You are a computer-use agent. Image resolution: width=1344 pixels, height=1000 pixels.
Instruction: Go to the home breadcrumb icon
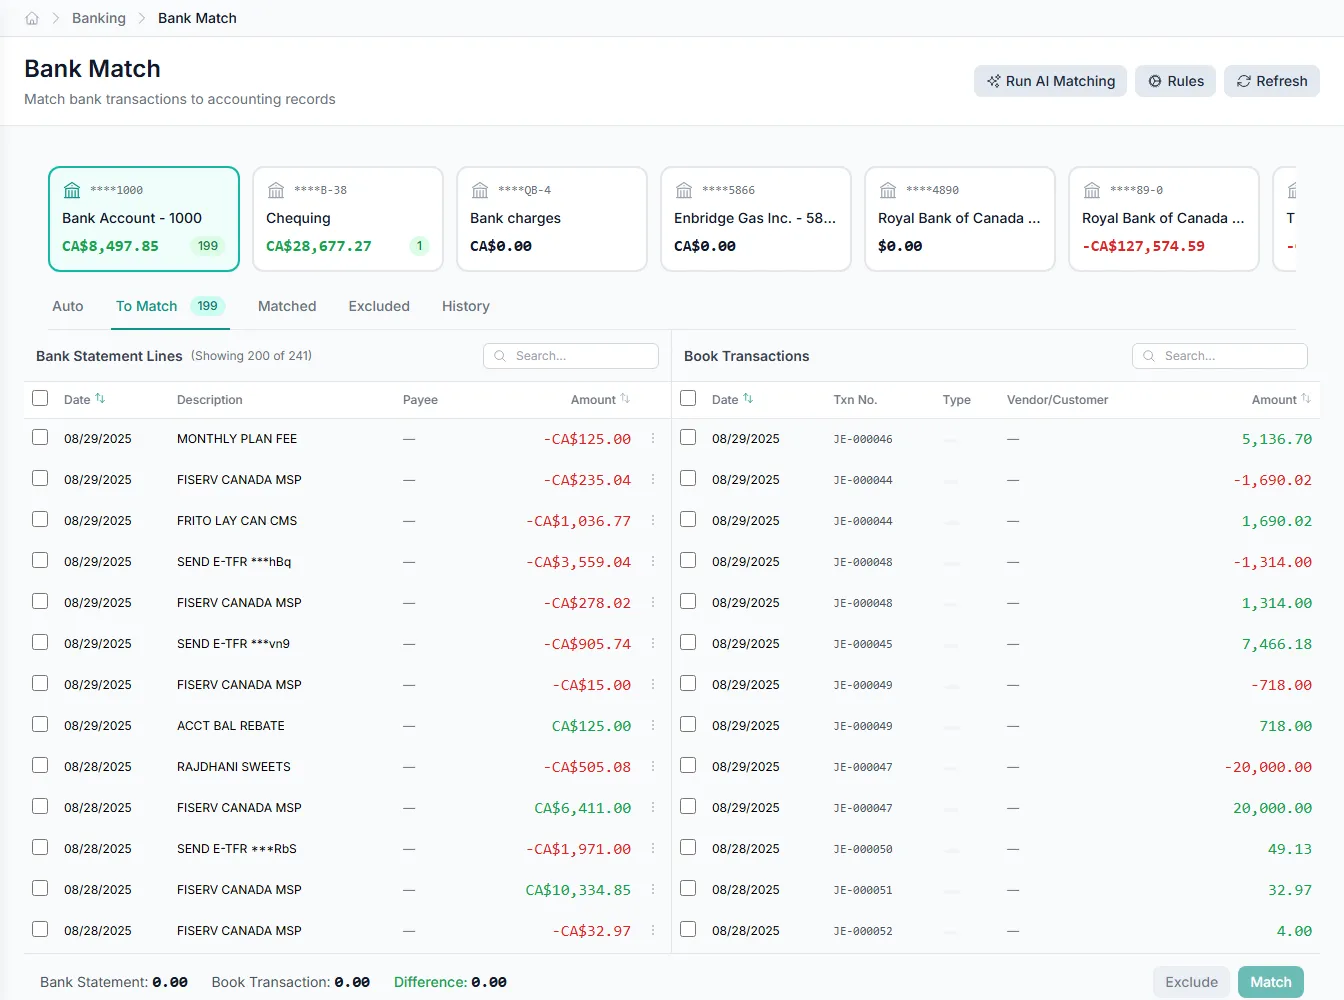[32, 18]
